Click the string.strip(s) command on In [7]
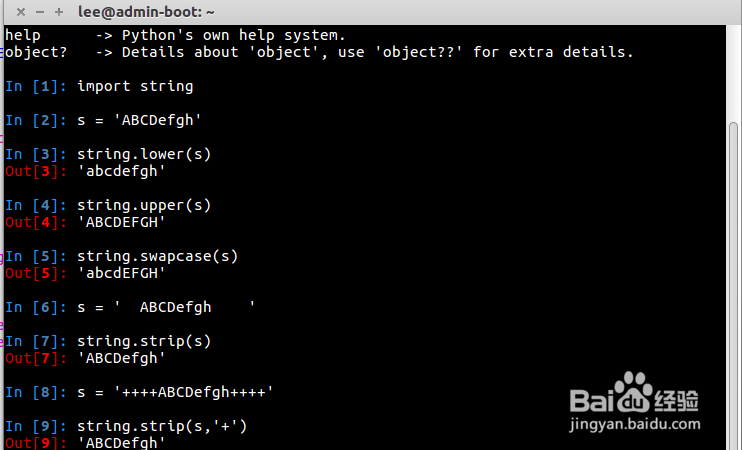This screenshot has height=450, width=742. pos(144,341)
